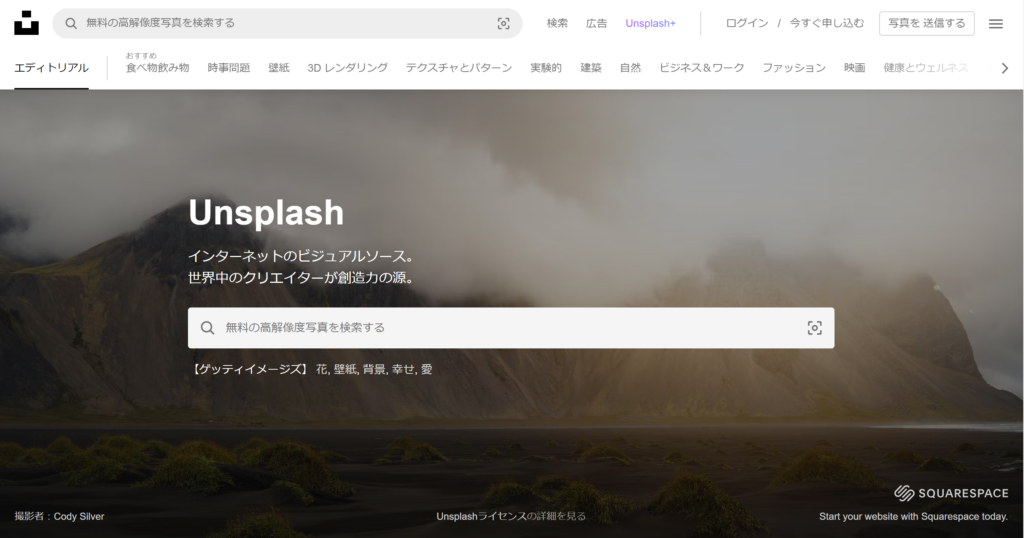Click the ゲッティイメージズ link

click(x=249, y=370)
